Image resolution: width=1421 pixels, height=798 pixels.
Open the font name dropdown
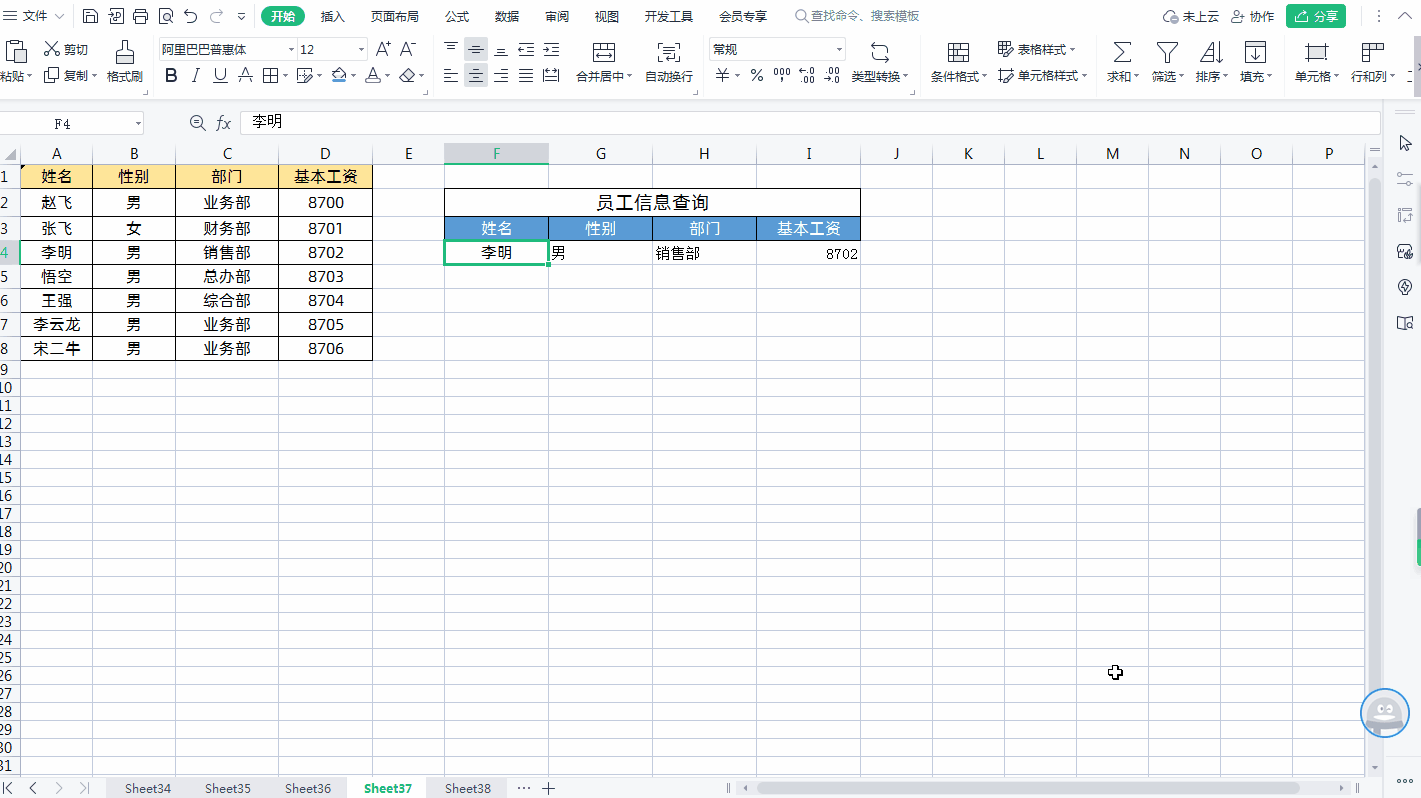[x=291, y=49]
